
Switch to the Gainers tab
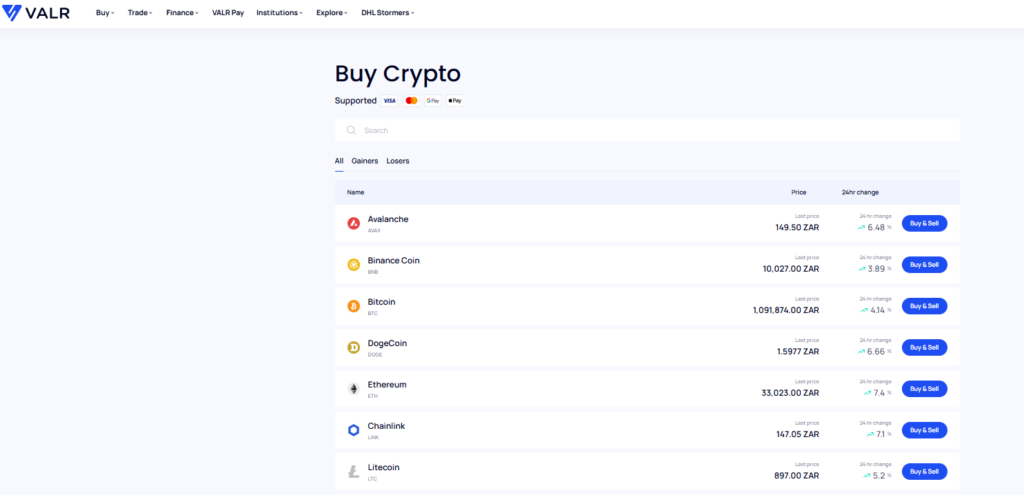(x=364, y=161)
